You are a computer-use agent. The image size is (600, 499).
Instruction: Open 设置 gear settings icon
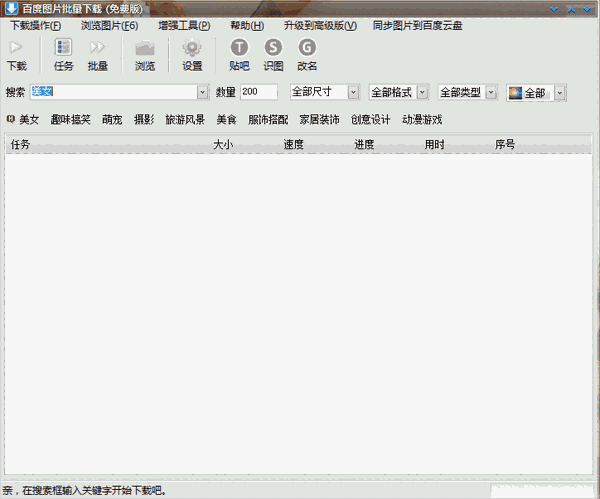pyautogui.click(x=192, y=47)
